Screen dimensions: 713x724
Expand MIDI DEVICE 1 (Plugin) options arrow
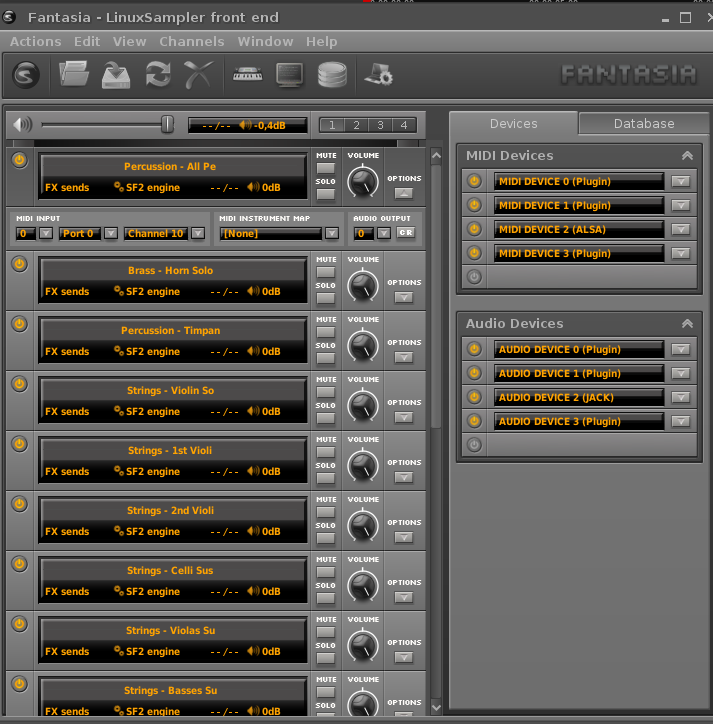681,205
